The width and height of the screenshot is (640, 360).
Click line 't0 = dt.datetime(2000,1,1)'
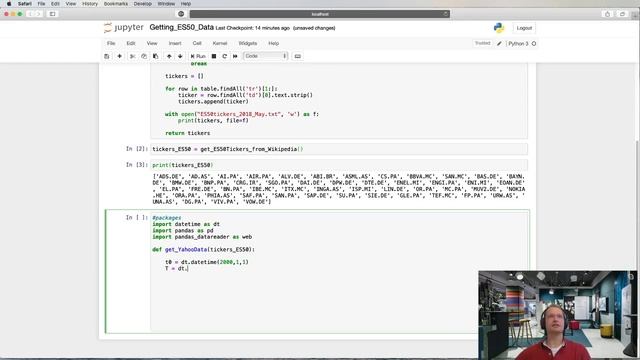click(207, 262)
